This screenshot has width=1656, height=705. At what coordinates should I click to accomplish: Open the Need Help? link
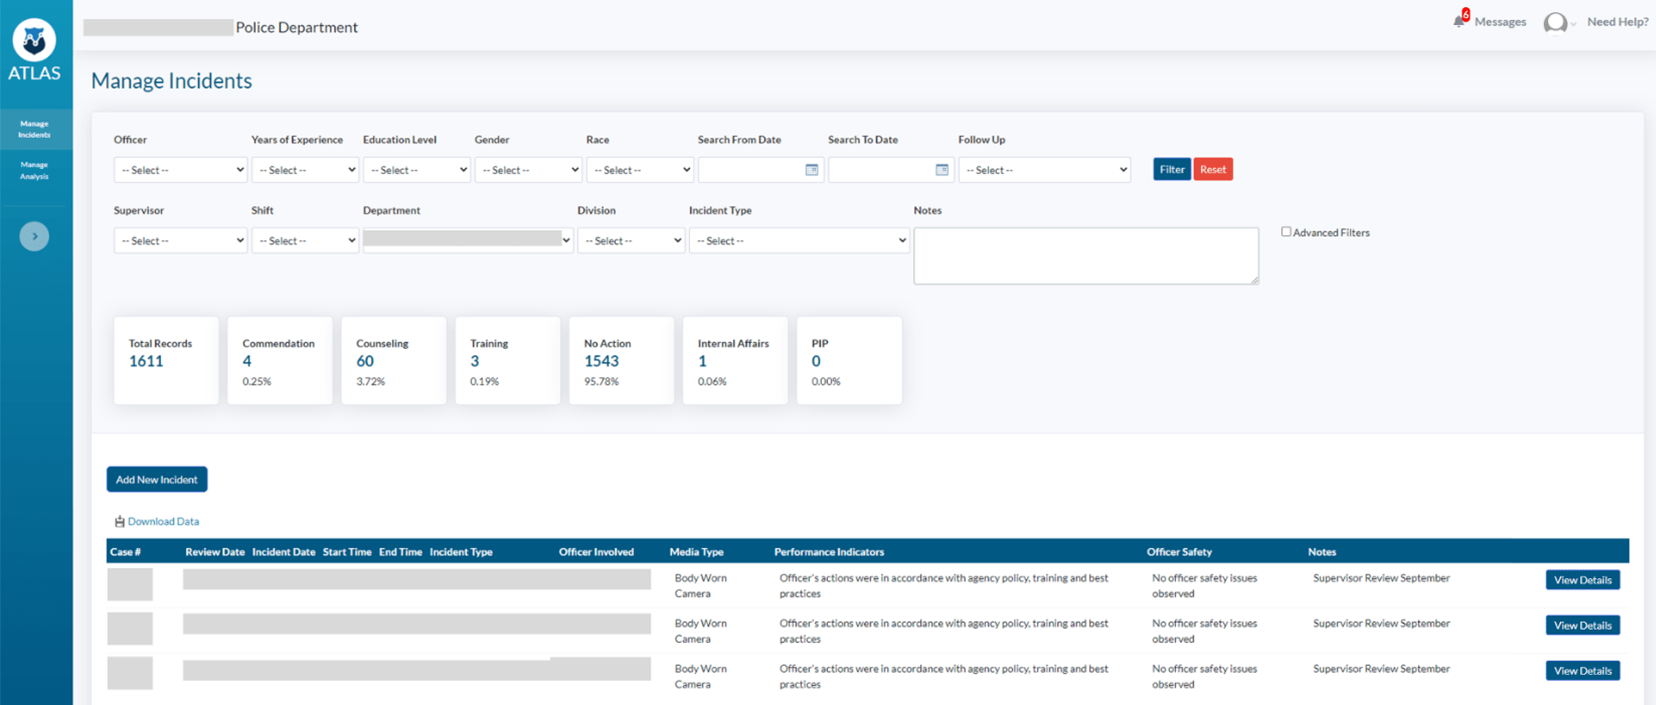click(x=1617, y=22)
